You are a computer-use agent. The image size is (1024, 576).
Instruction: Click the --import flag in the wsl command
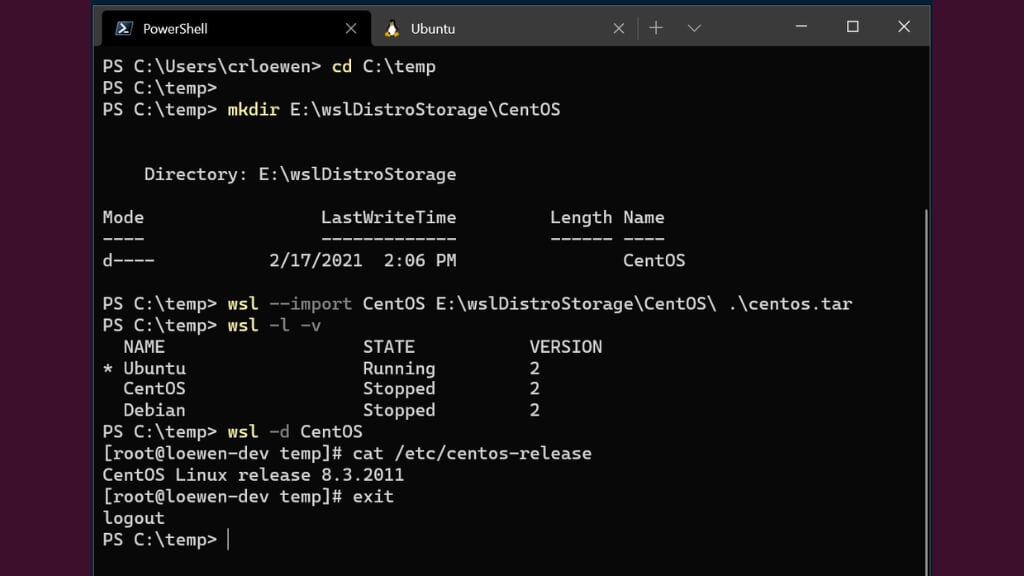pos(310,303)
